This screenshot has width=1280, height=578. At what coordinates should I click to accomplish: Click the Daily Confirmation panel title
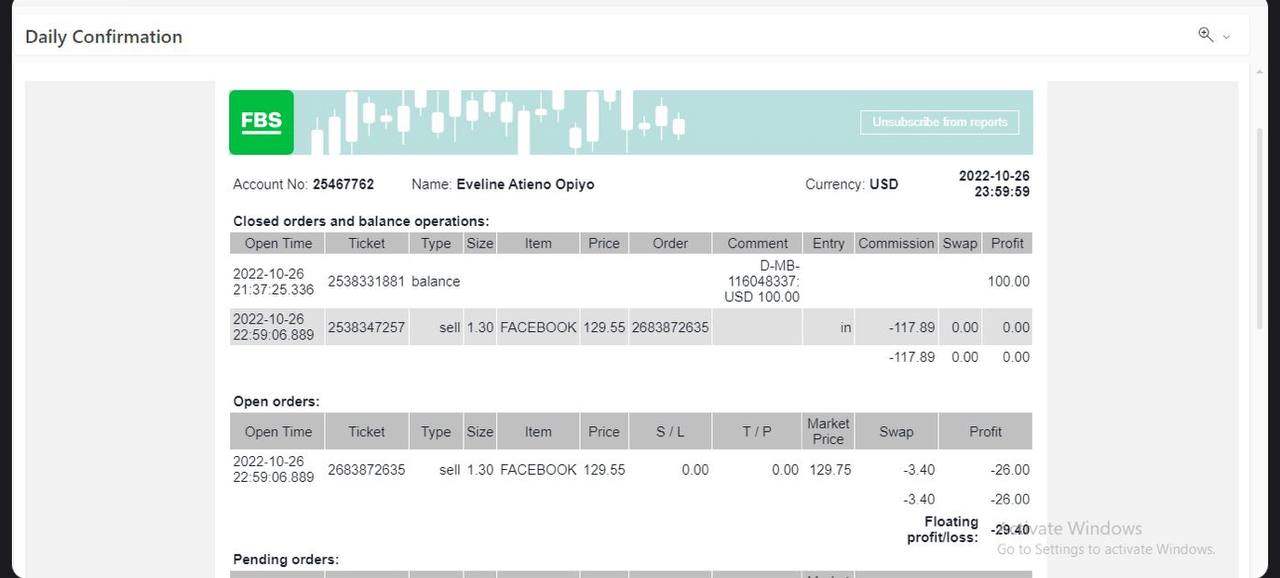(104, 37)
